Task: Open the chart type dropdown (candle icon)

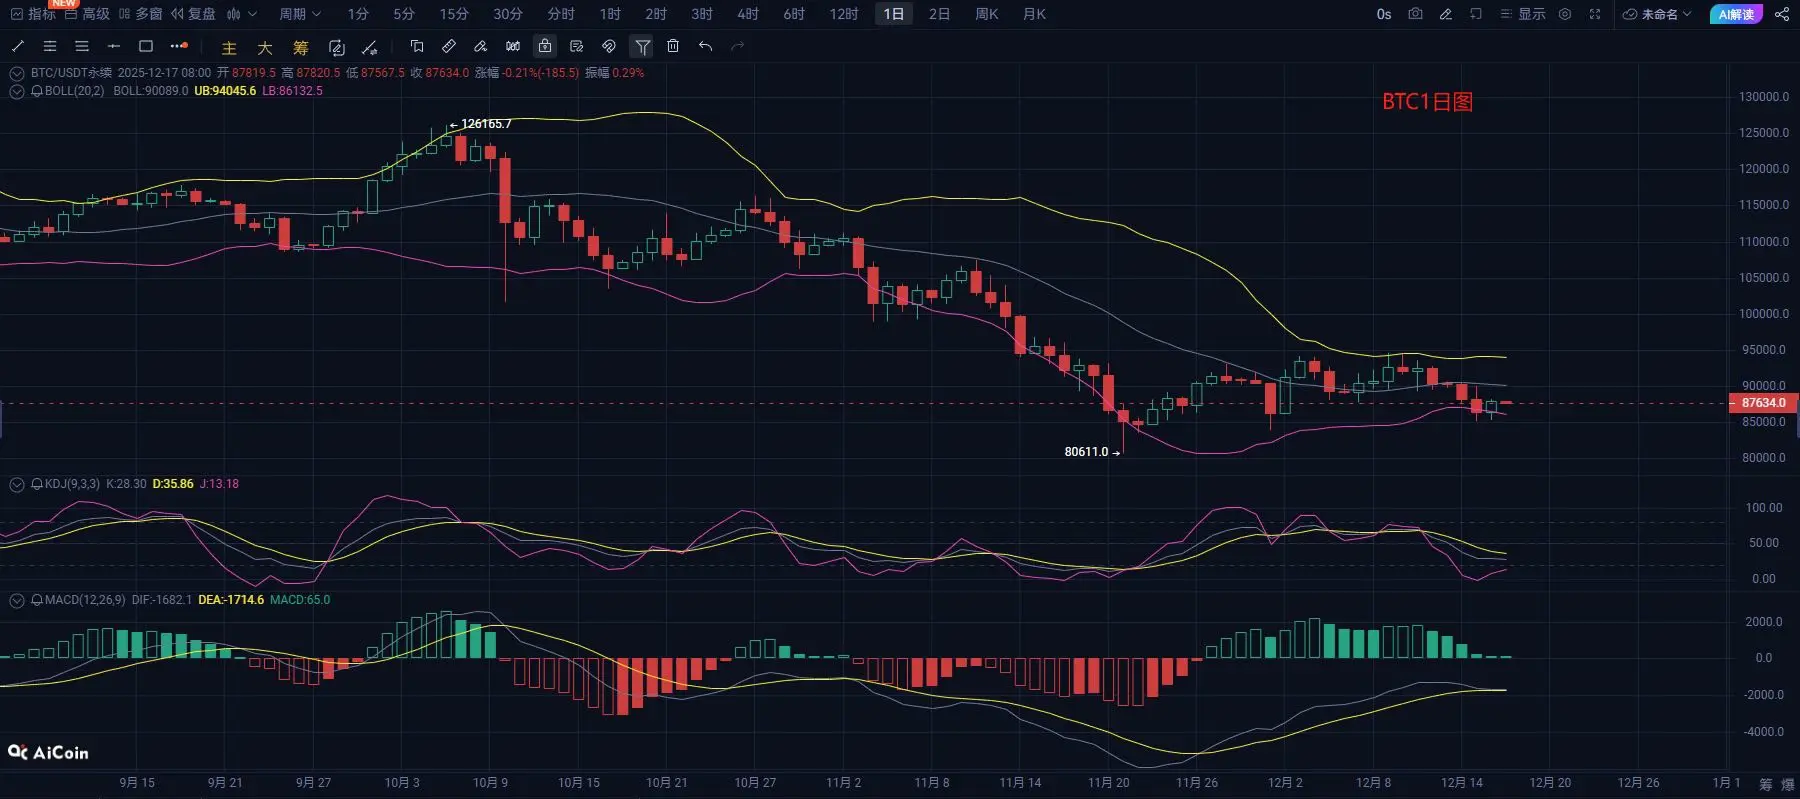Action: click(x=242, y=14)
